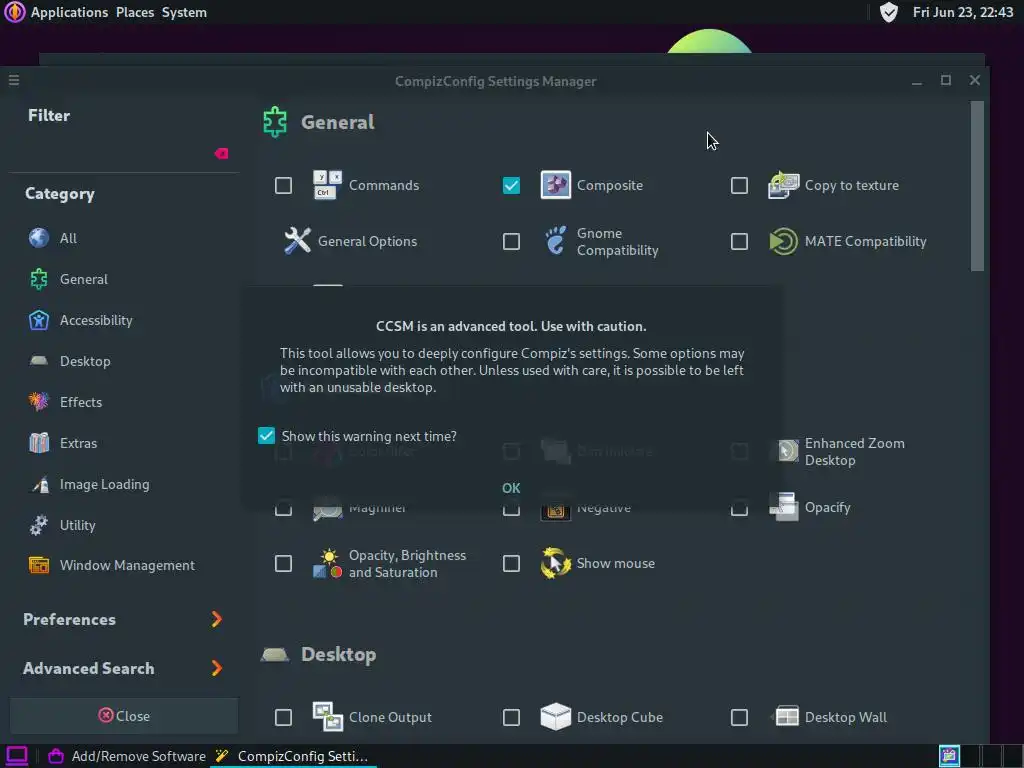Image resolution: width=1024 pixels, height=768 pixels.
Task: Select the Image Loading category icon
Action: click(39, 485)
